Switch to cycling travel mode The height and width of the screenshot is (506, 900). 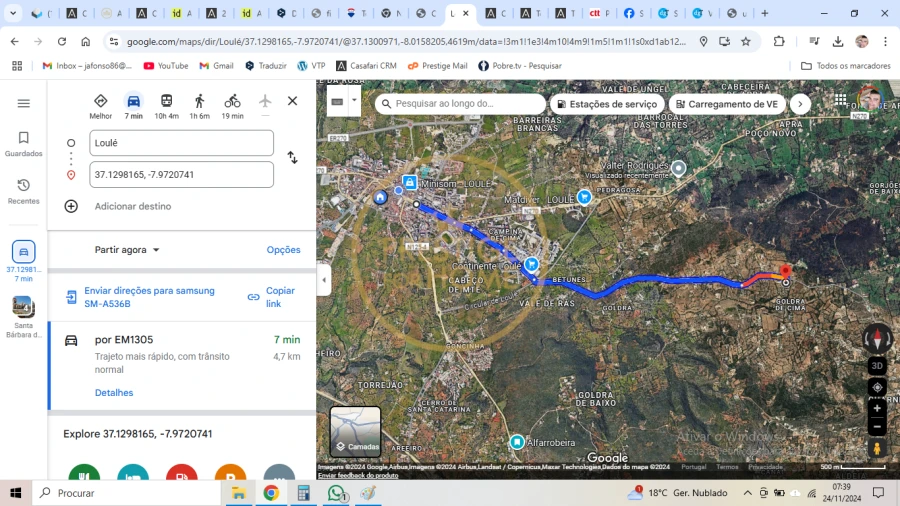pos(232,102)
